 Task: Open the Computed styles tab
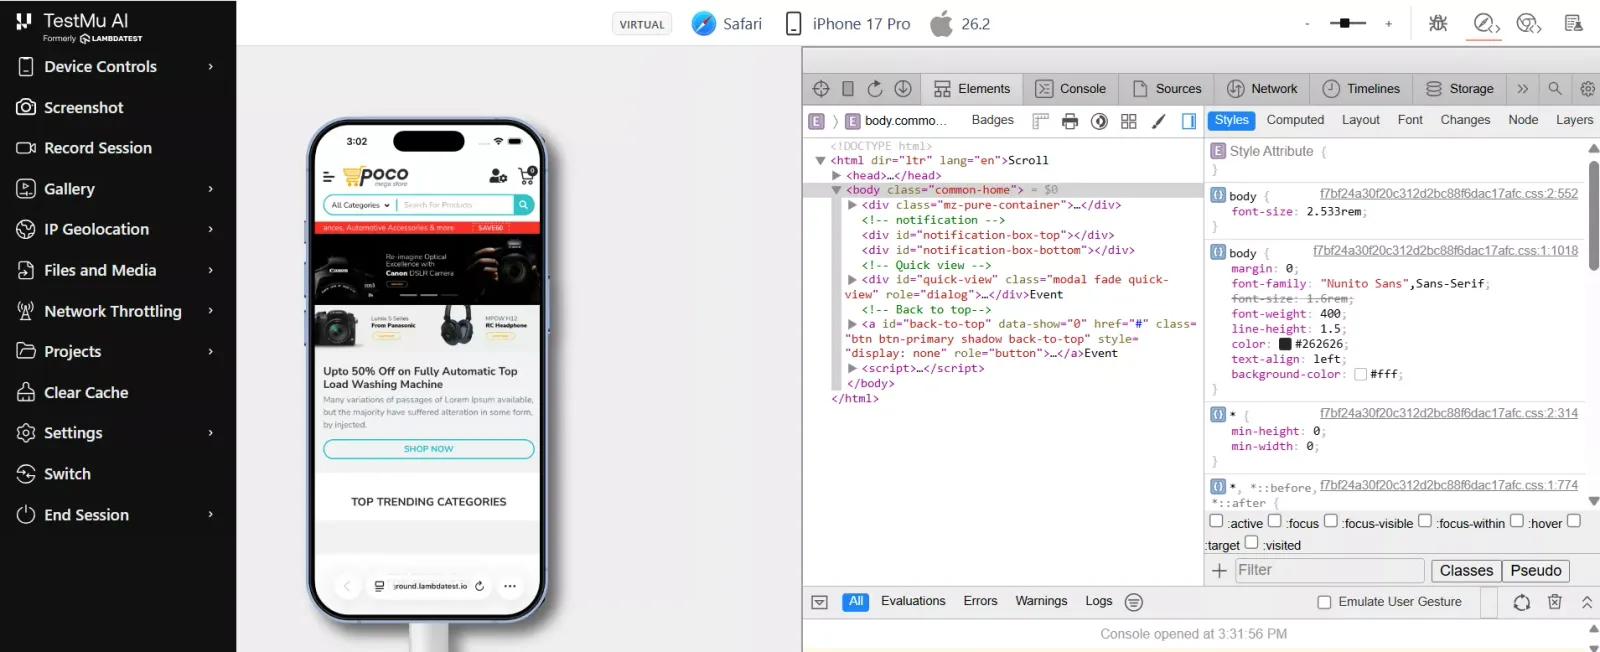tap(1295, 120)
